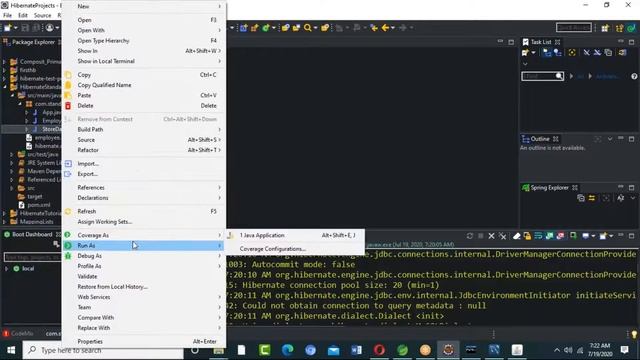
Task: Click Assign Working Sets...
Action: click(144, 222)
